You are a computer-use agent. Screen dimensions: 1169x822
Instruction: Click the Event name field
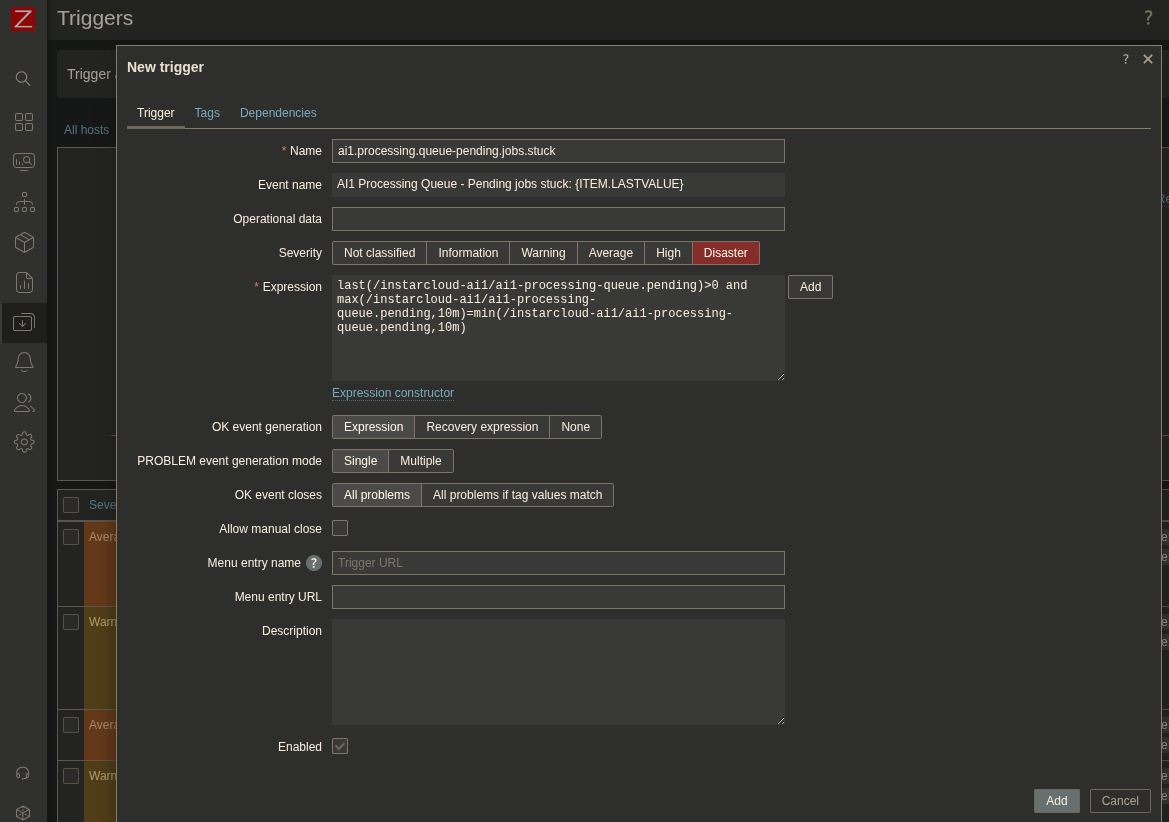coord(558,185)
